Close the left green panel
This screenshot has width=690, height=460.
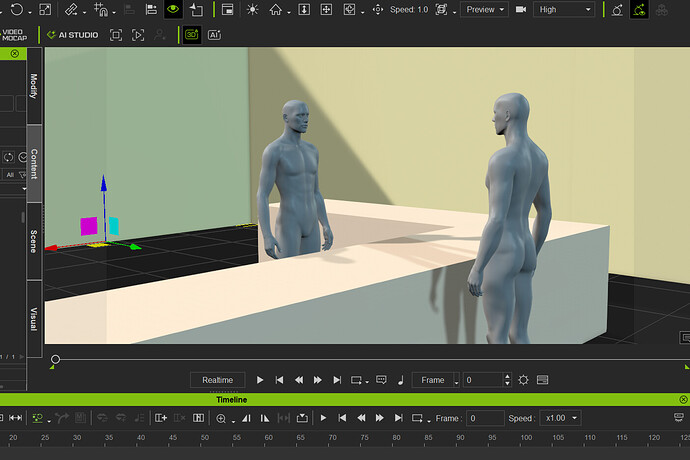[15, 53]
